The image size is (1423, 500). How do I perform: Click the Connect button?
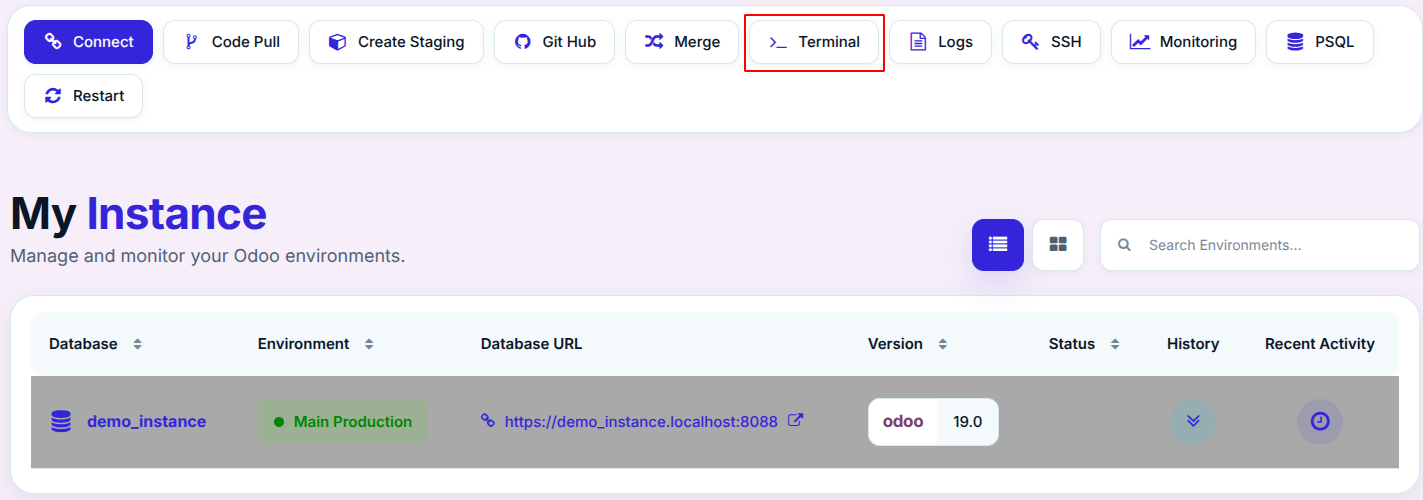[x=88, y=42]
